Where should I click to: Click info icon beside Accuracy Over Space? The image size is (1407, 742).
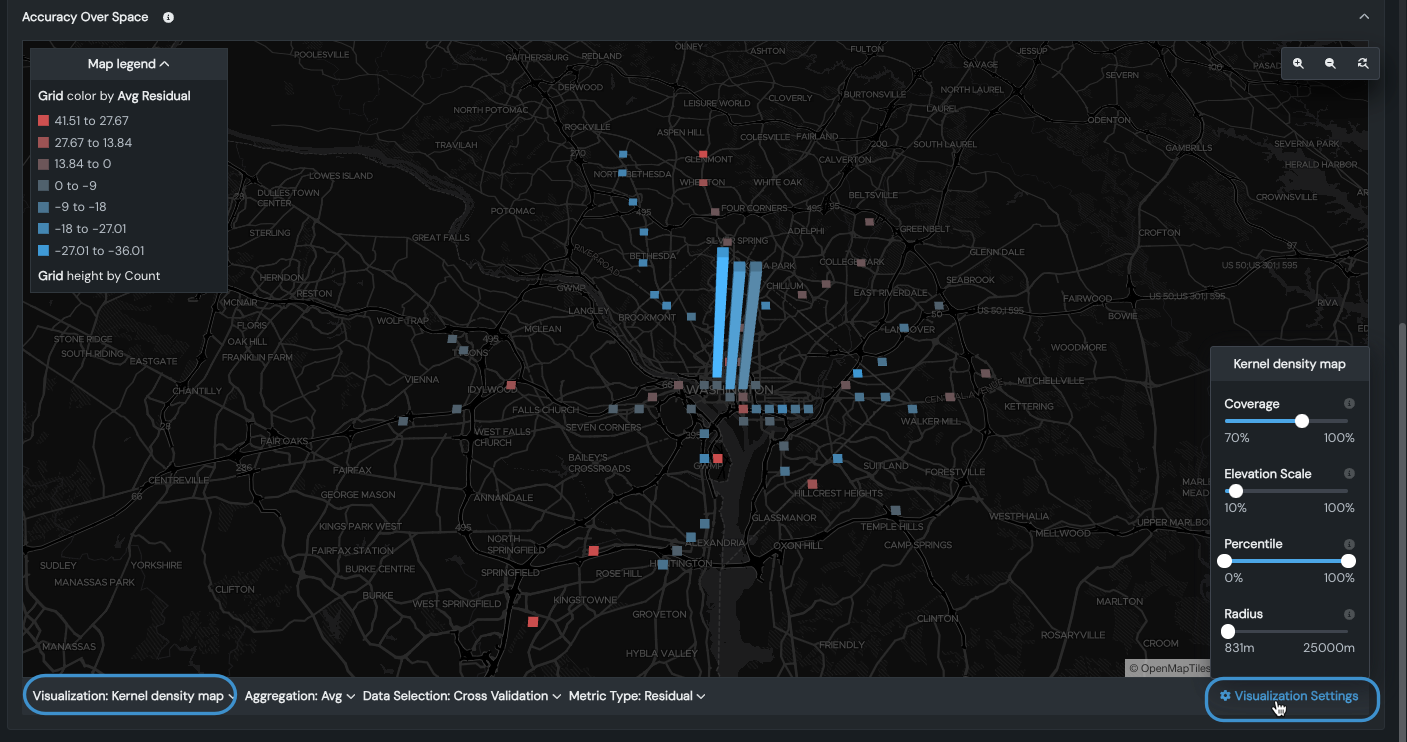168,17
